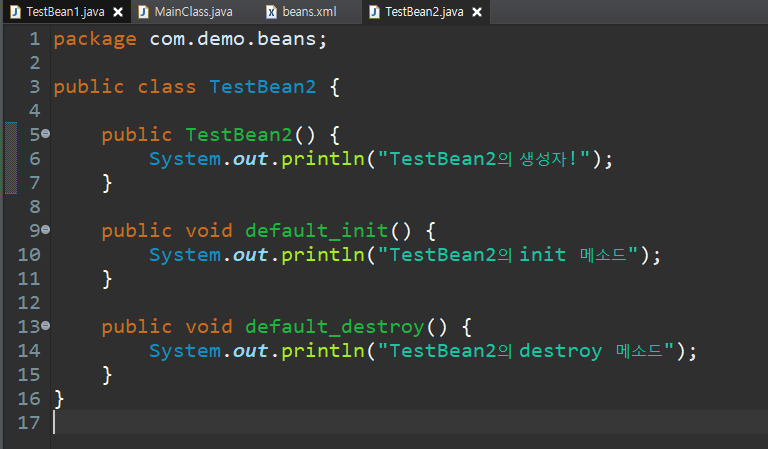Click the class name TestBean2 on line 3
Viewport: 768px width, 449px height.
263,87
